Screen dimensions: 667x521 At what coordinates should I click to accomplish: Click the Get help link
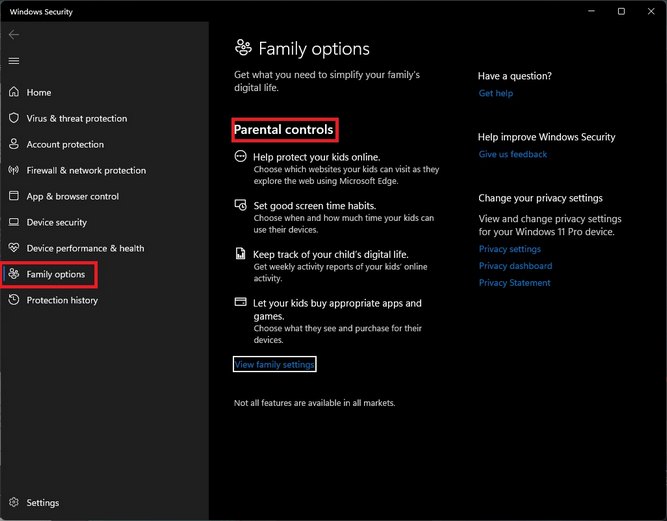[496, 93]
